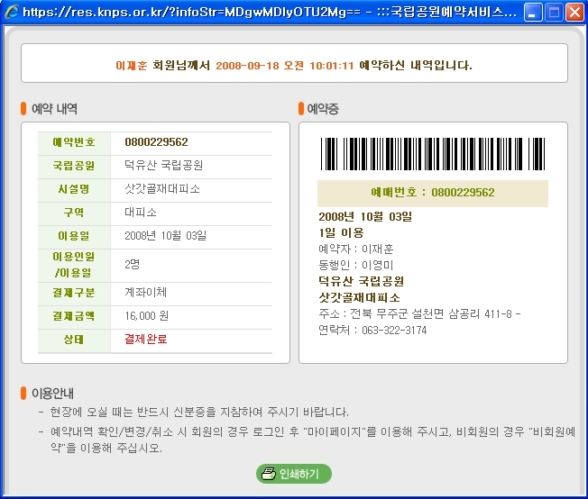This screenshot has height=499, width=588.
Task: Click orange marker beside 이용안내 heading
Action: [23, 393]
